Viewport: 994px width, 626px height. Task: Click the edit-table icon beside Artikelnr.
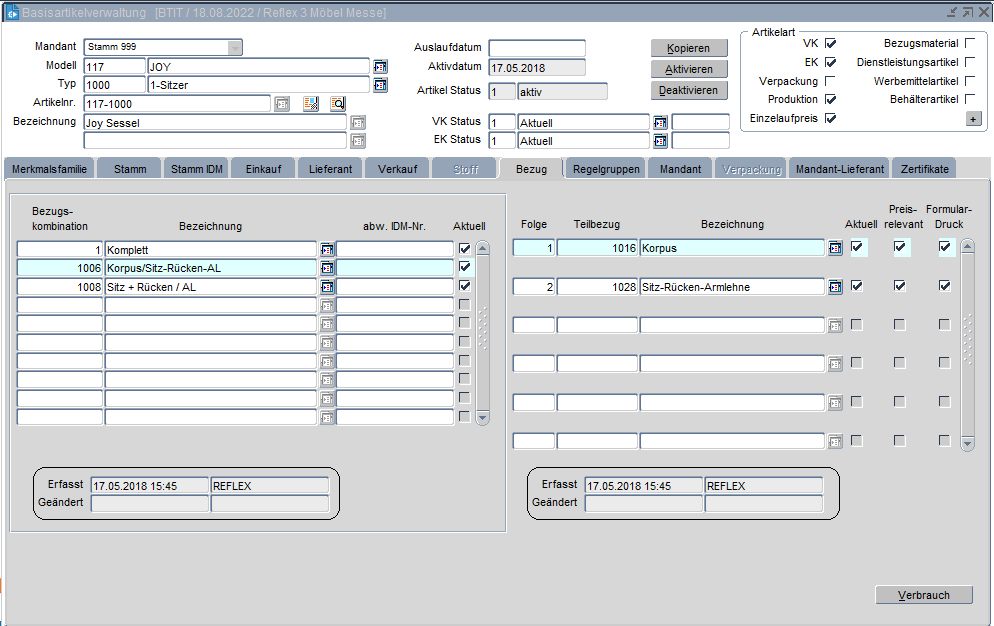pos(311,104)
